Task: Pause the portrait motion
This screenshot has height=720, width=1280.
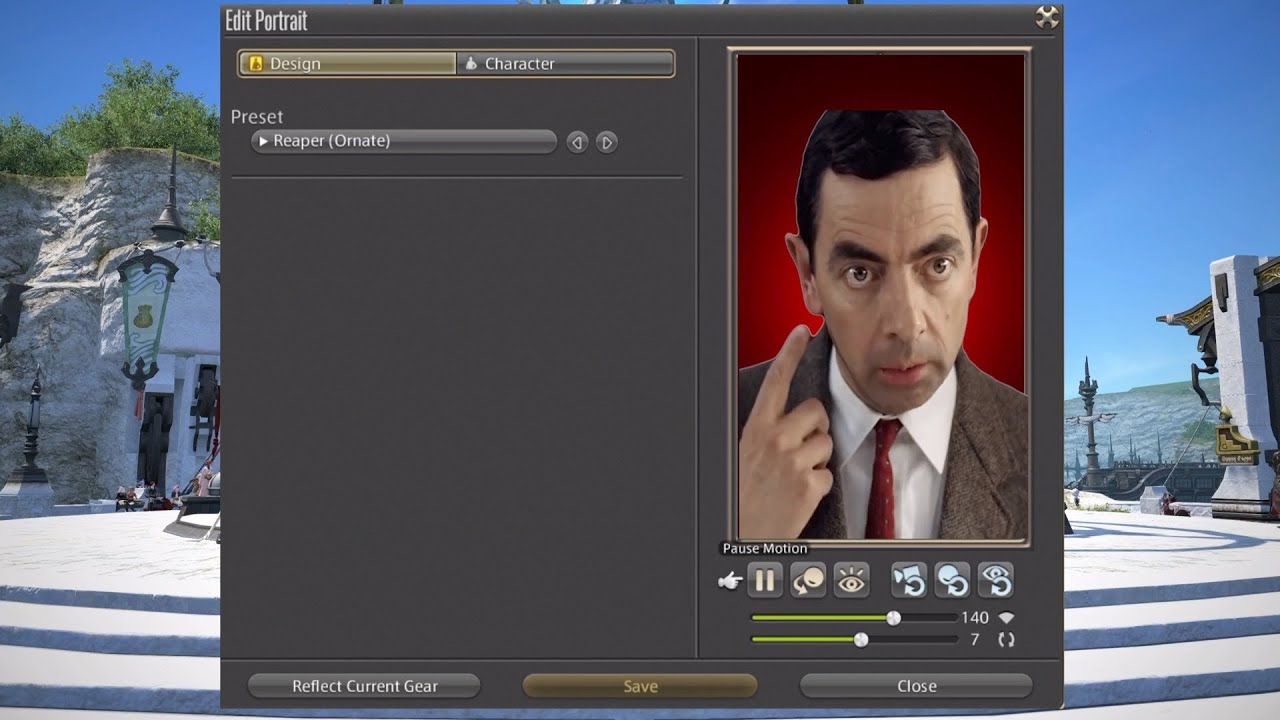Action: pyautogui.click(x=765, y=580)
